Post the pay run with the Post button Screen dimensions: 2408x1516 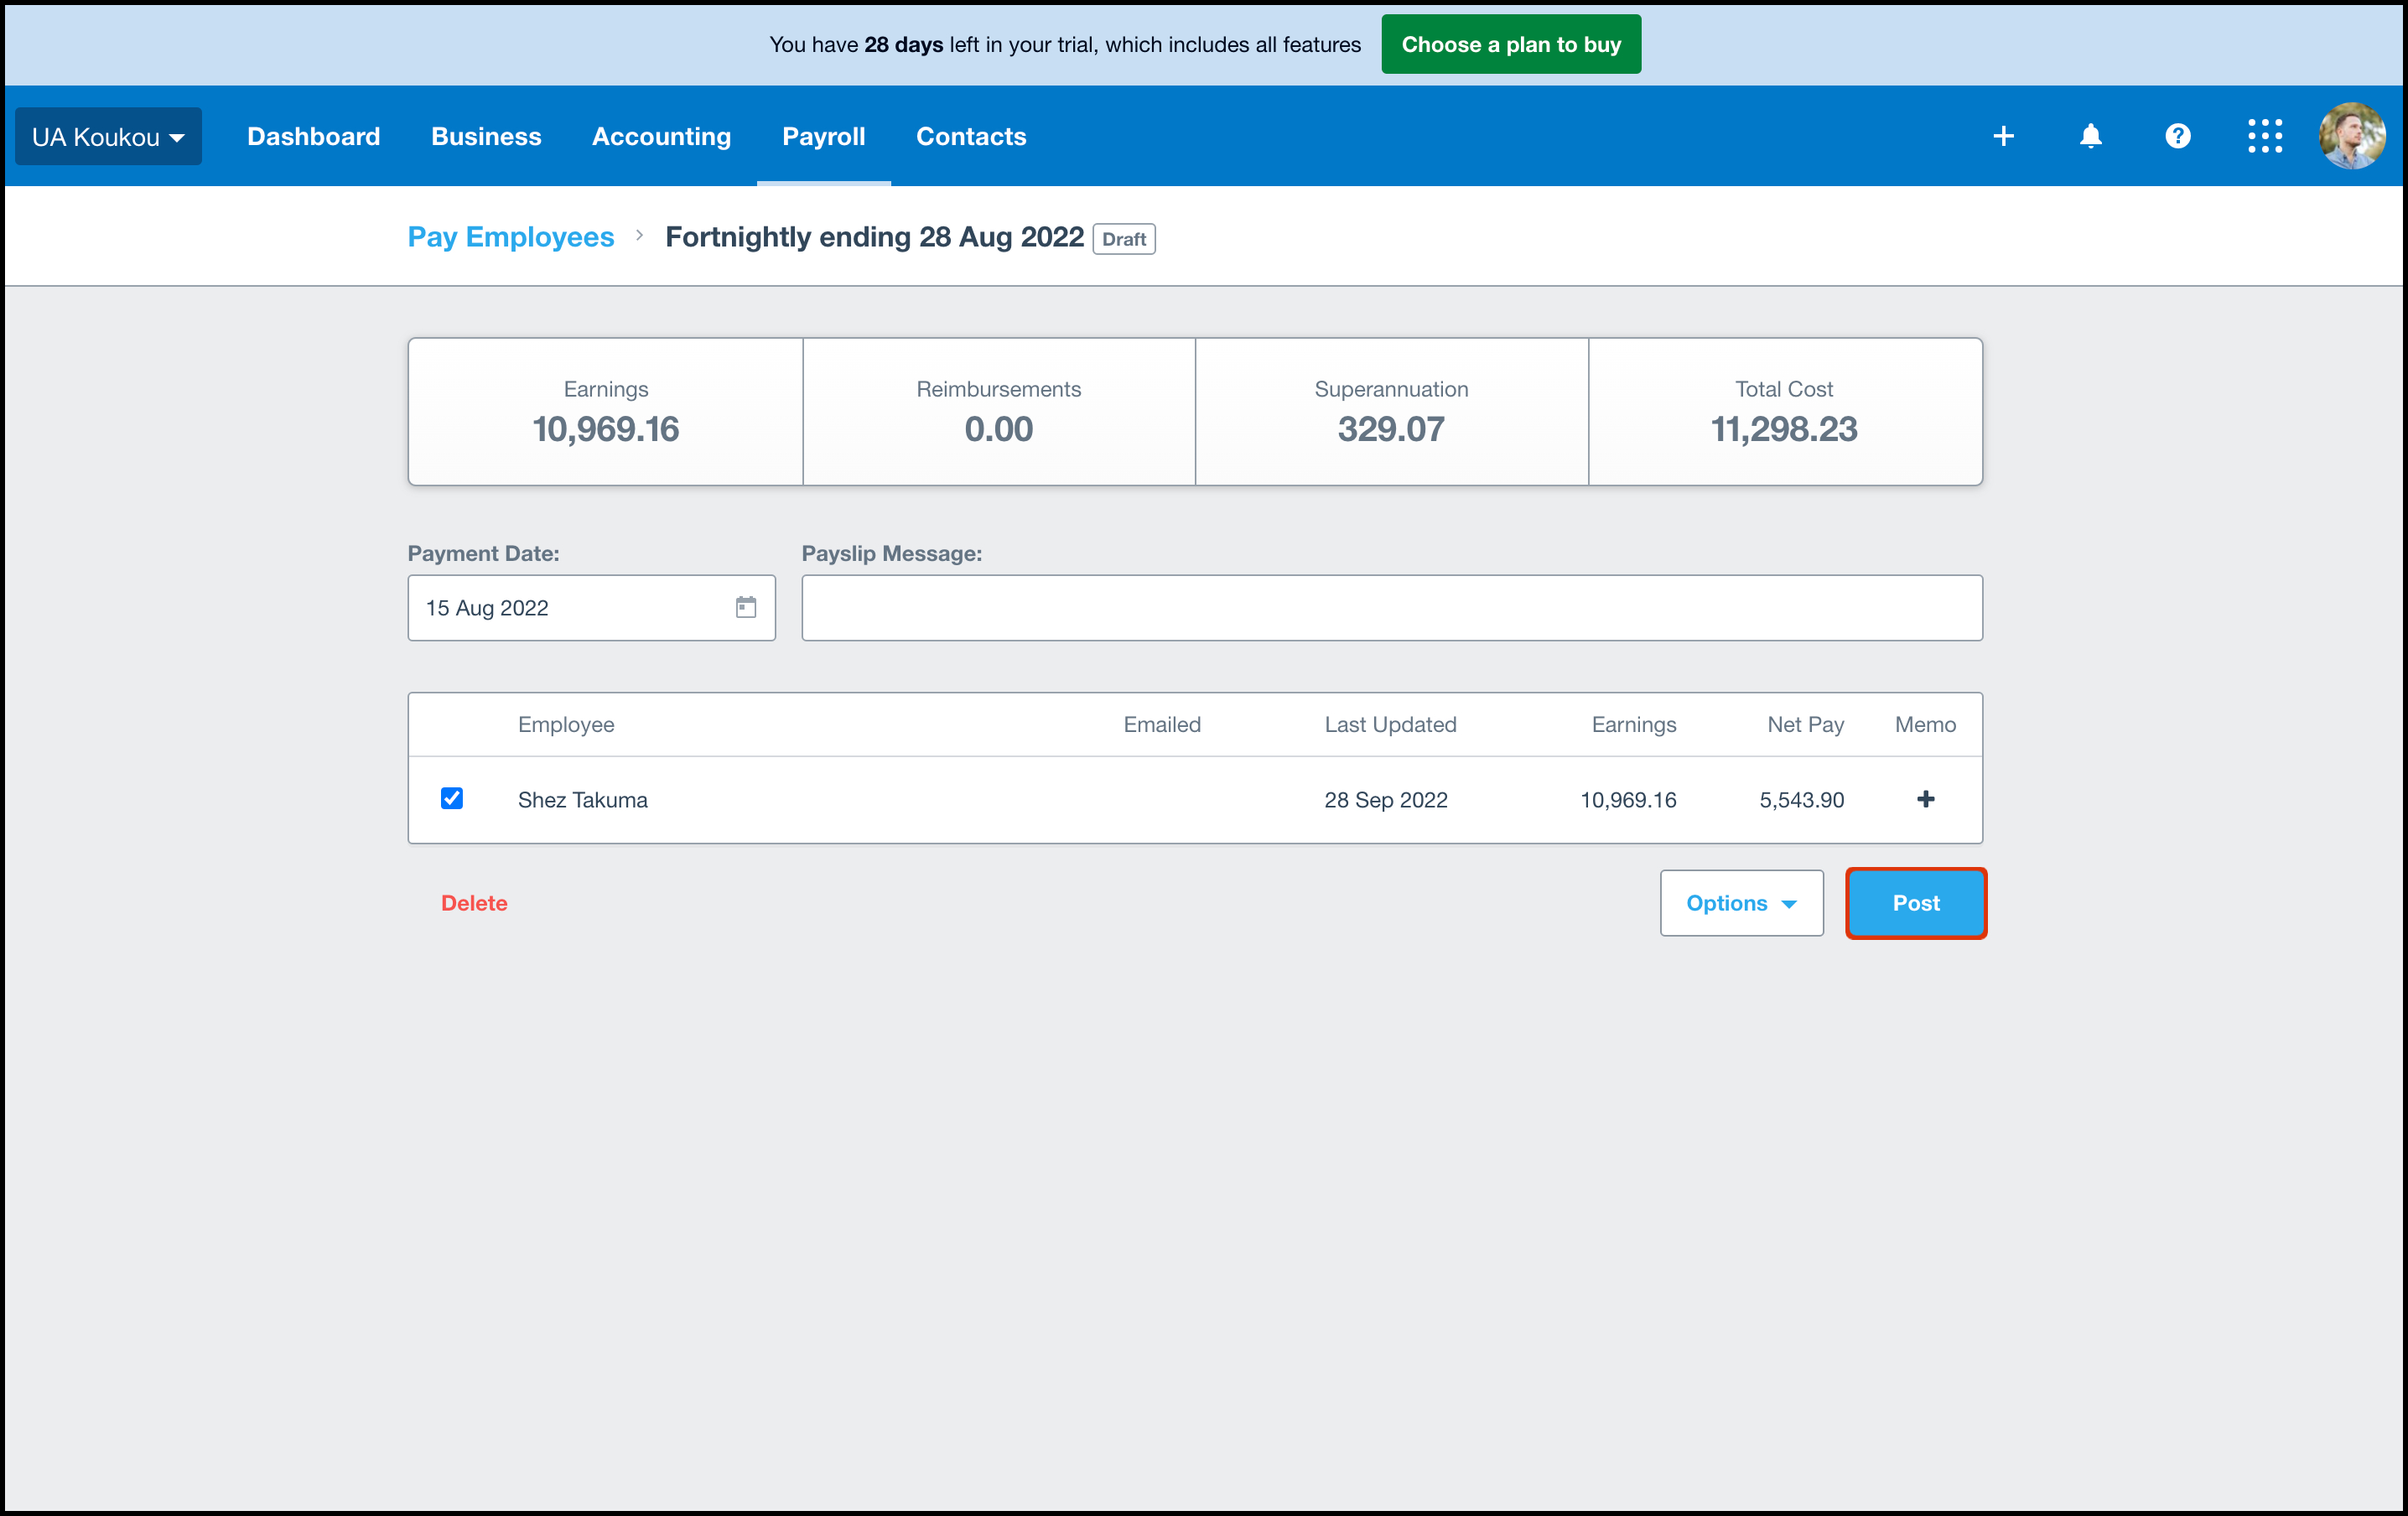1915,903
